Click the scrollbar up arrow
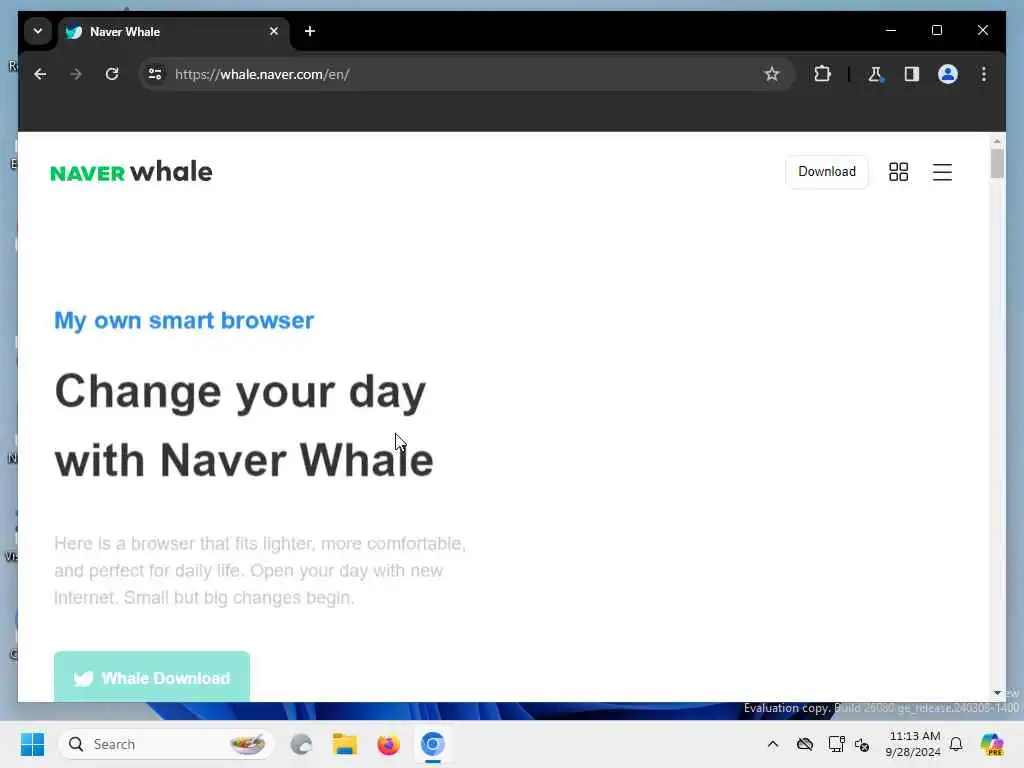Screen dimensions: 1024x768 point(997,141)
